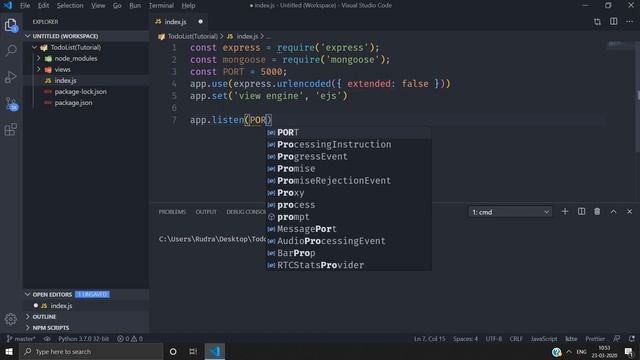Viewport: 640px width, 360px height.
Task: Click the compare changes icon in editor toolbar
Action: point(598,22)
